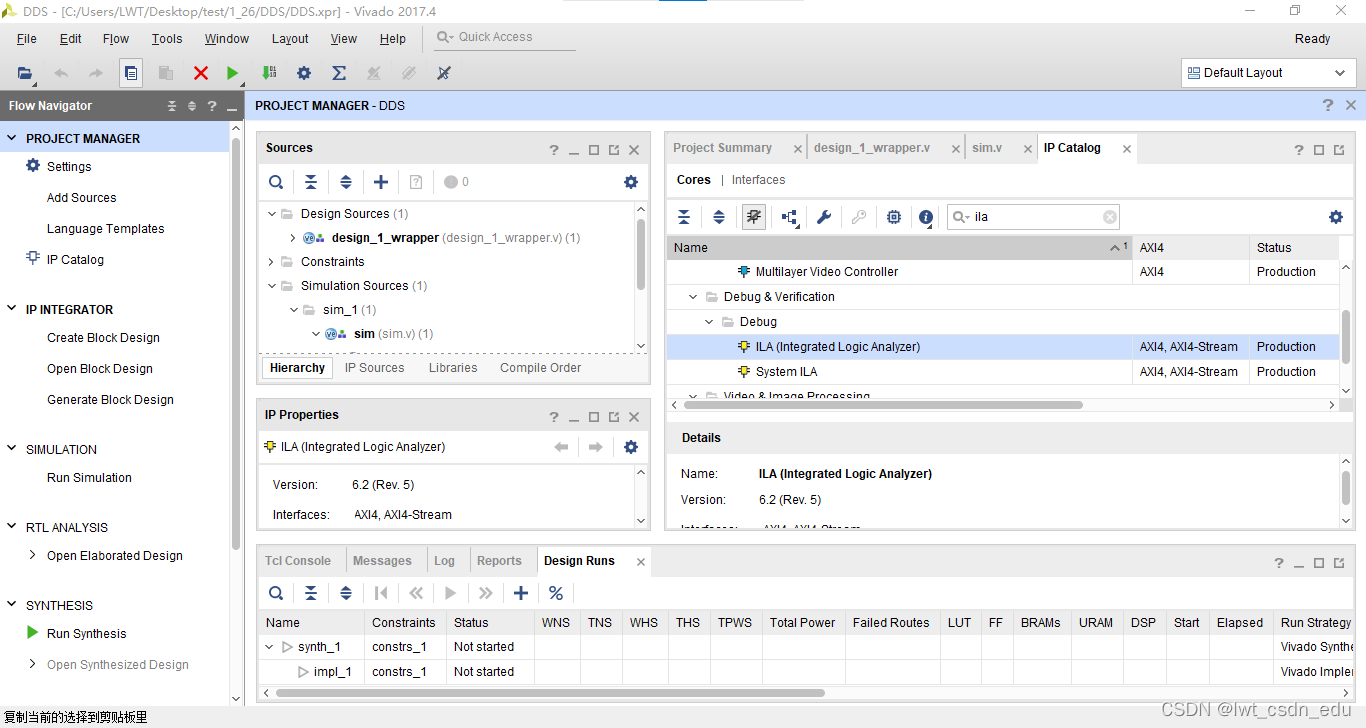Switch to the Messages tab

coord(382,561)
